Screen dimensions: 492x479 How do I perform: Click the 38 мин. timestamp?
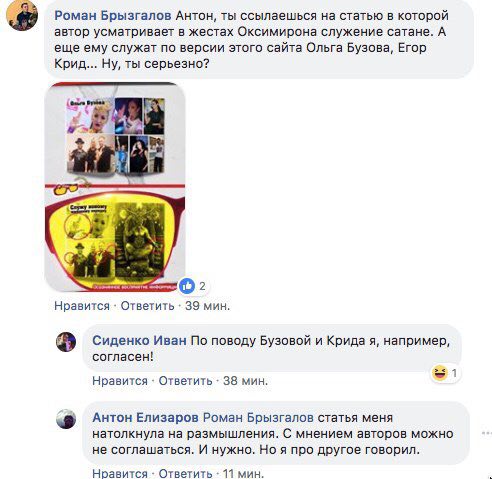pos(245,381)
